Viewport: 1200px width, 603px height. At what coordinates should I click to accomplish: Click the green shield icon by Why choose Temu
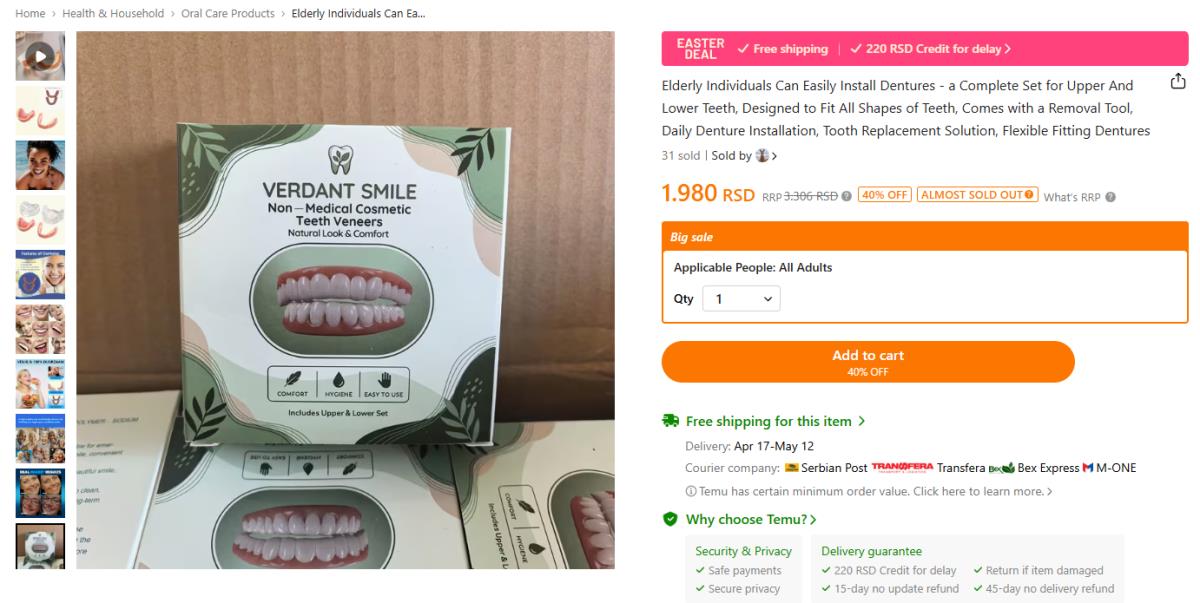pyautogui.click(x=670, y=519)
